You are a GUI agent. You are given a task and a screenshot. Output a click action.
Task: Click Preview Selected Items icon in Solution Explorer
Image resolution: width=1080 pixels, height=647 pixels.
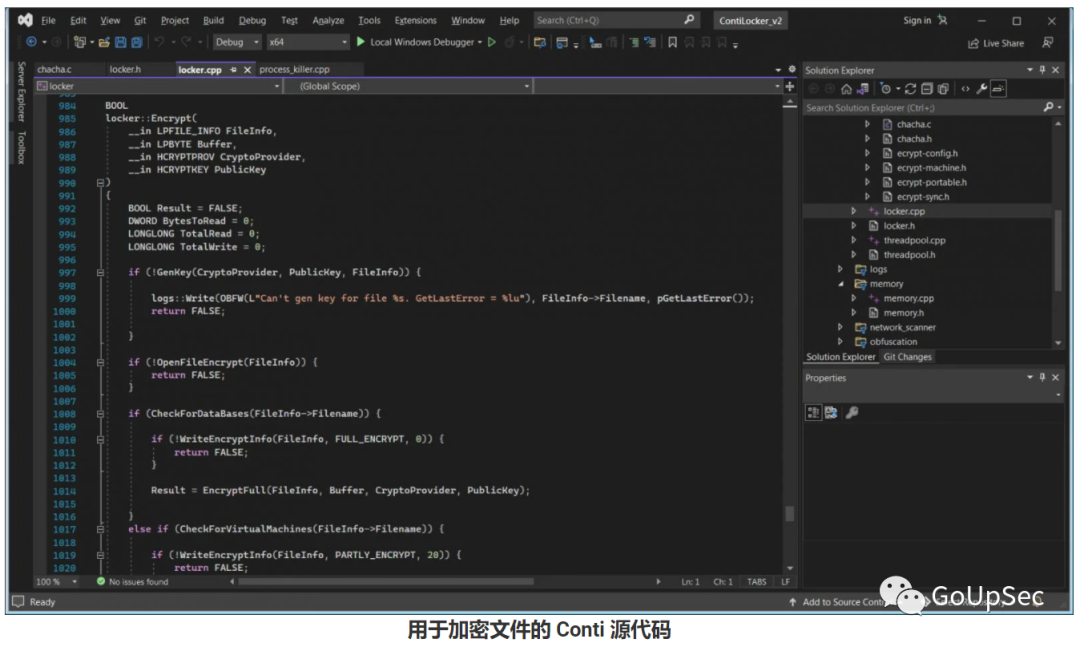(x=998, y=88)
